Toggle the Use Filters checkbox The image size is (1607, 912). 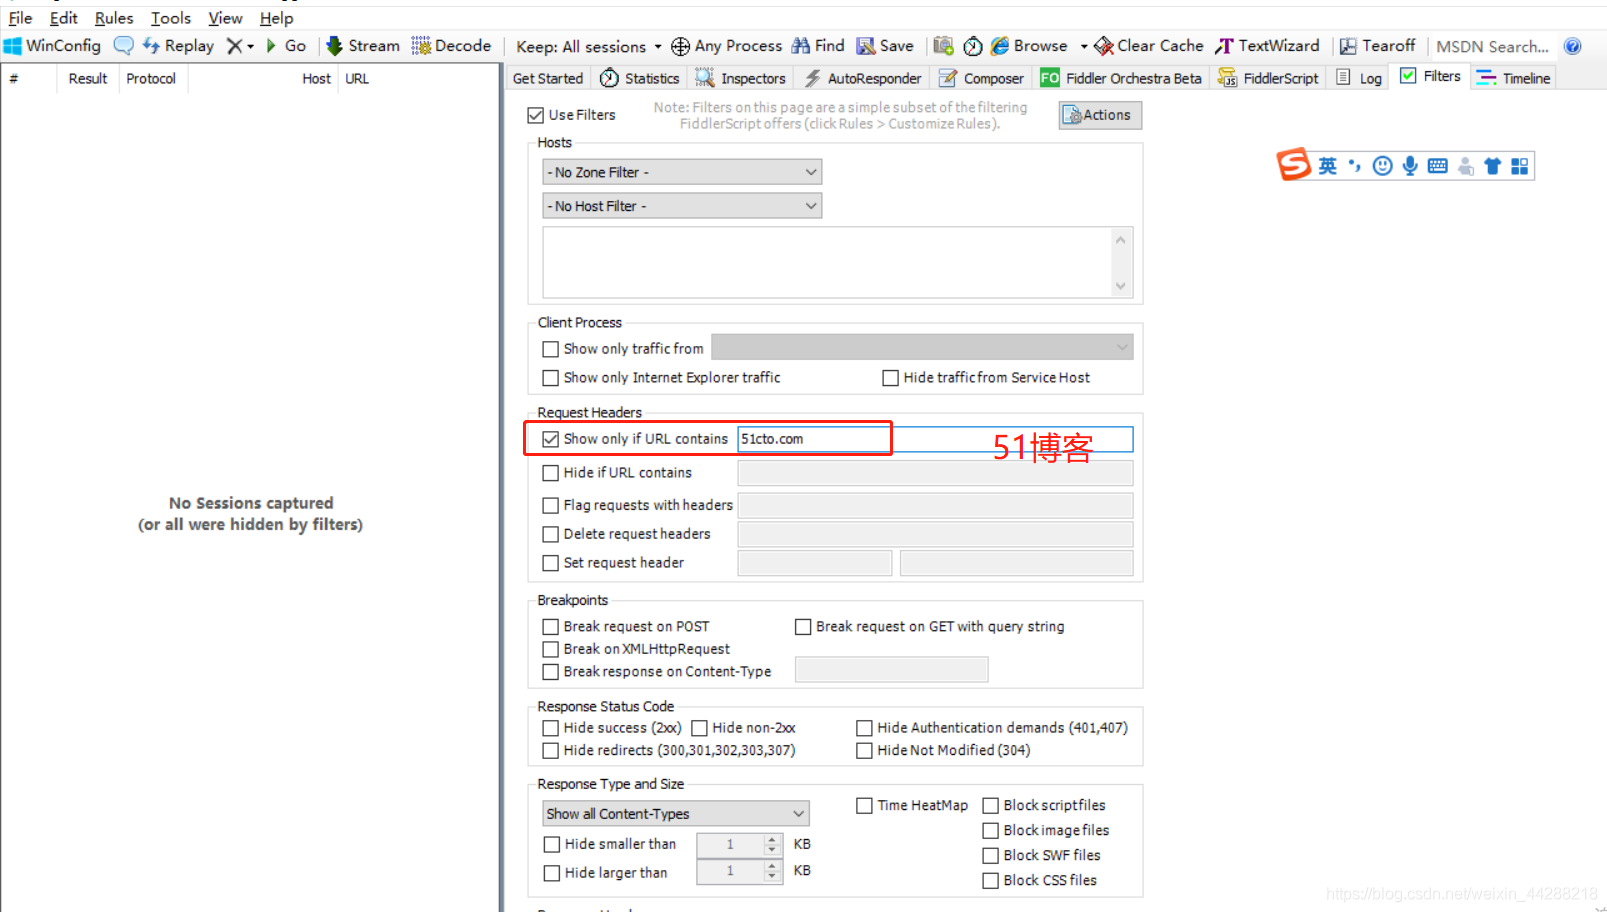click(x=536, y=115)
